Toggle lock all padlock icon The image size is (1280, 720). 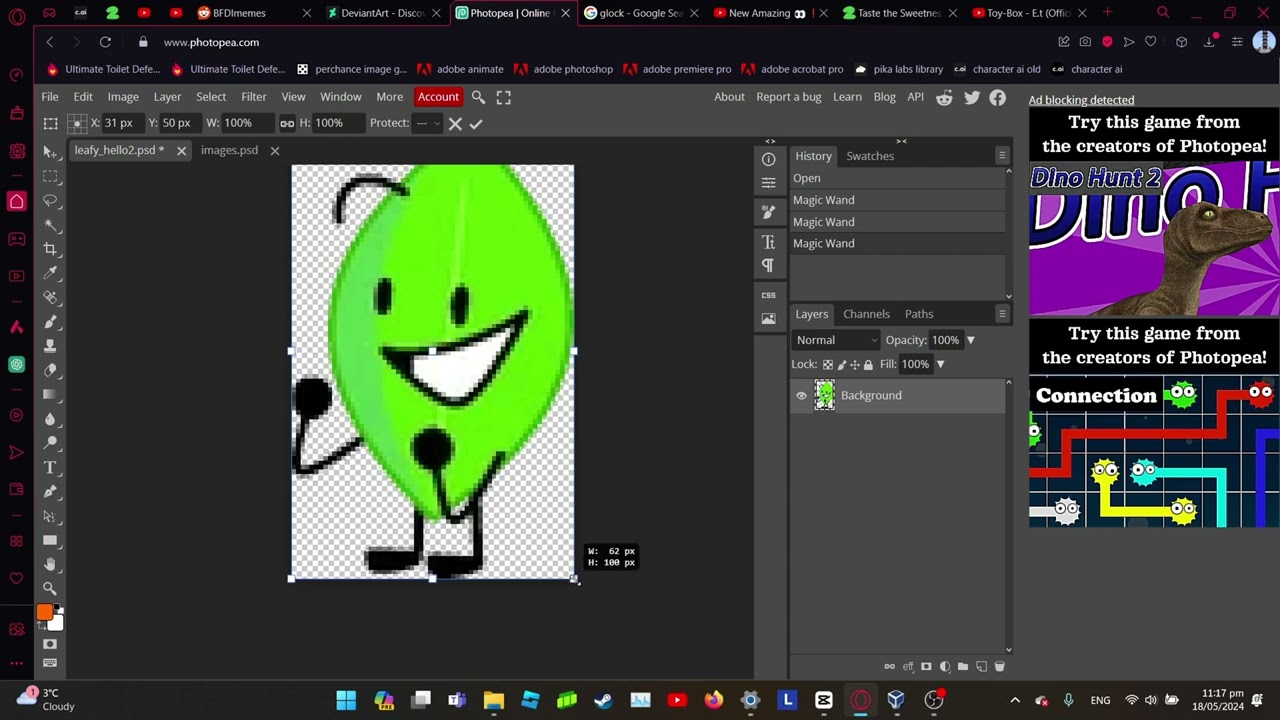click(x=868, y=365)
